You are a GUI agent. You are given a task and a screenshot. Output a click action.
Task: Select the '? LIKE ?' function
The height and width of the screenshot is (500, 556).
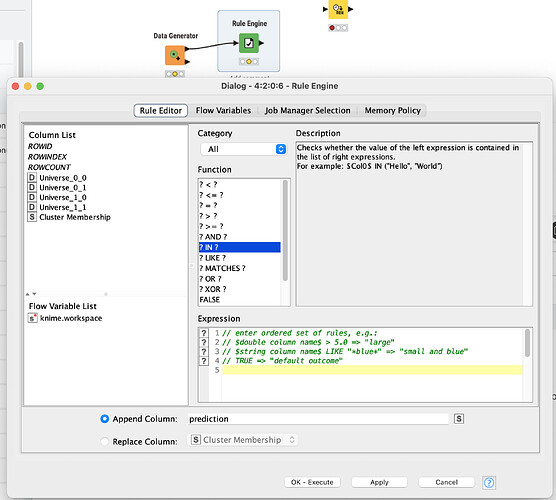(240, 258)
